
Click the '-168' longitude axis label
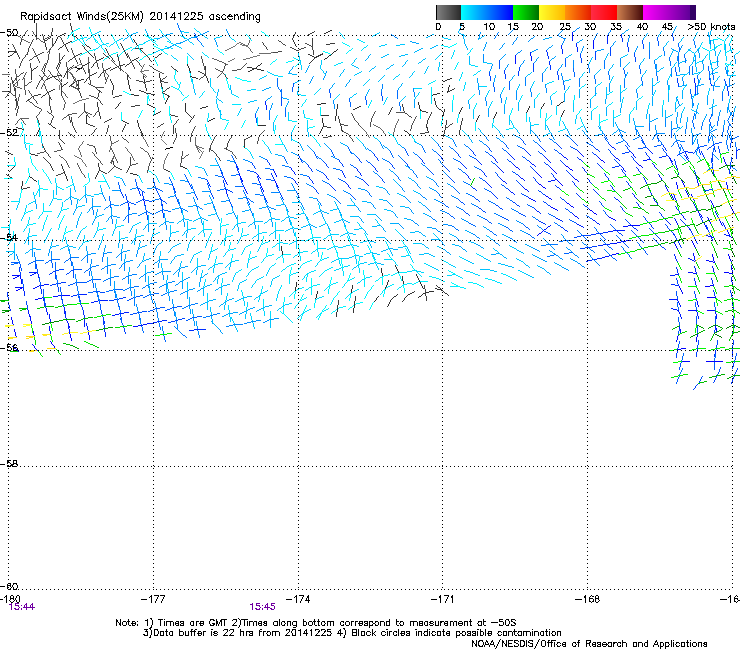pos(588,599)
